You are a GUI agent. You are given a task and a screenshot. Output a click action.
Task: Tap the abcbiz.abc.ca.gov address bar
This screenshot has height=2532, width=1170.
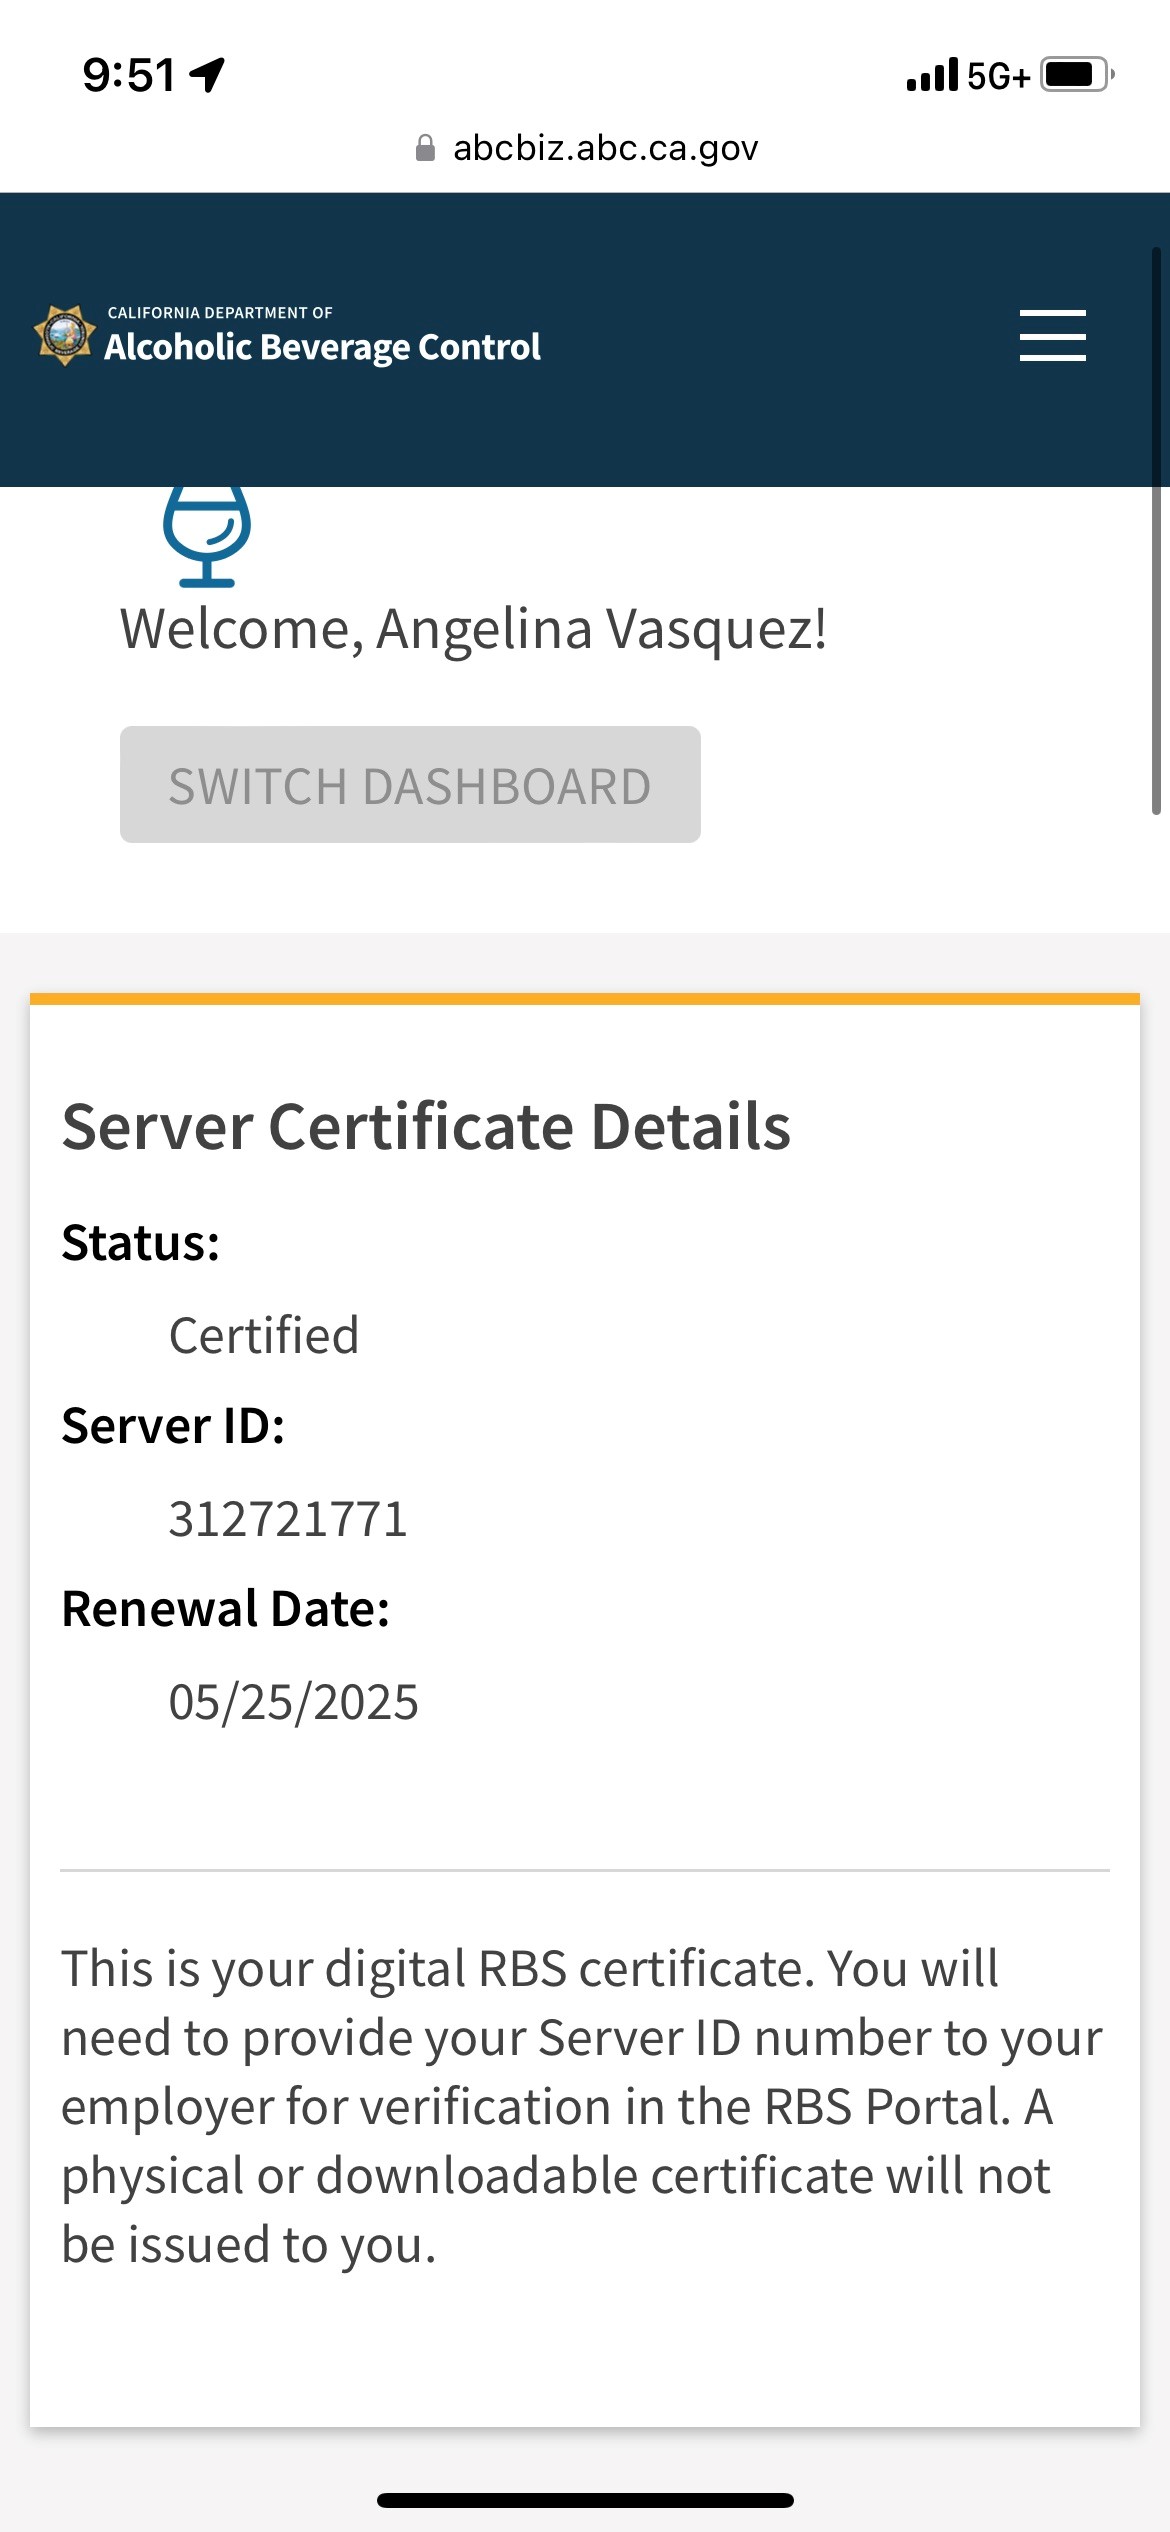605,148
